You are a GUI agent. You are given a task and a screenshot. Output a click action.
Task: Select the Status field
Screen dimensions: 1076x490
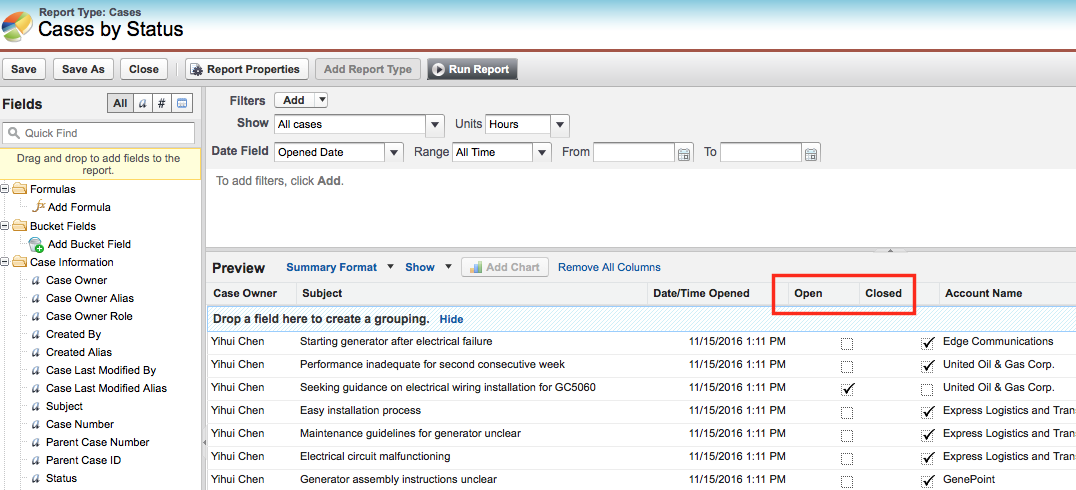[61, 478]
